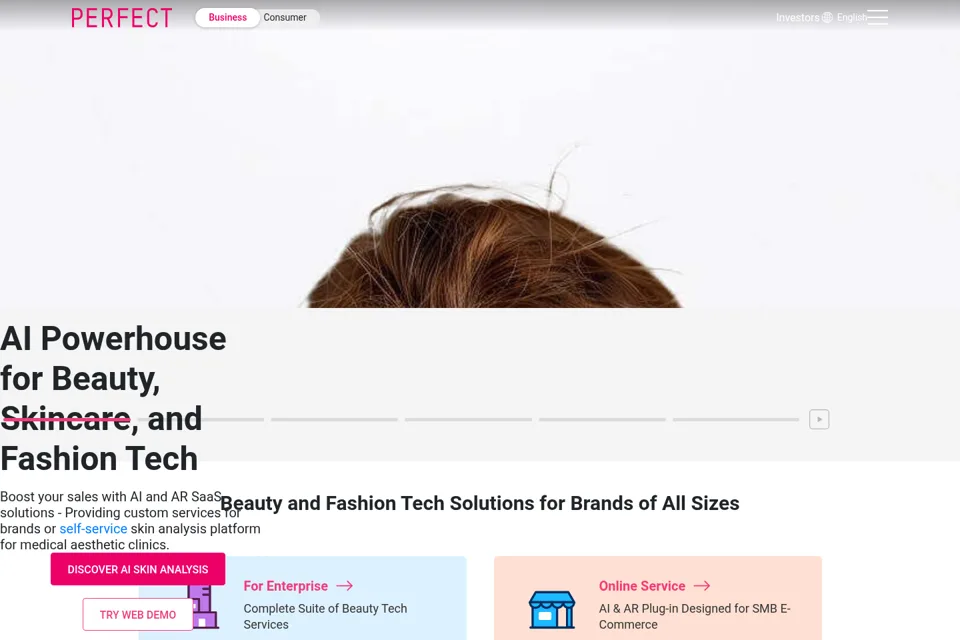Select the last slide progress bar
Viewport: 960px width, 640px height.
[x=736, y=420]
